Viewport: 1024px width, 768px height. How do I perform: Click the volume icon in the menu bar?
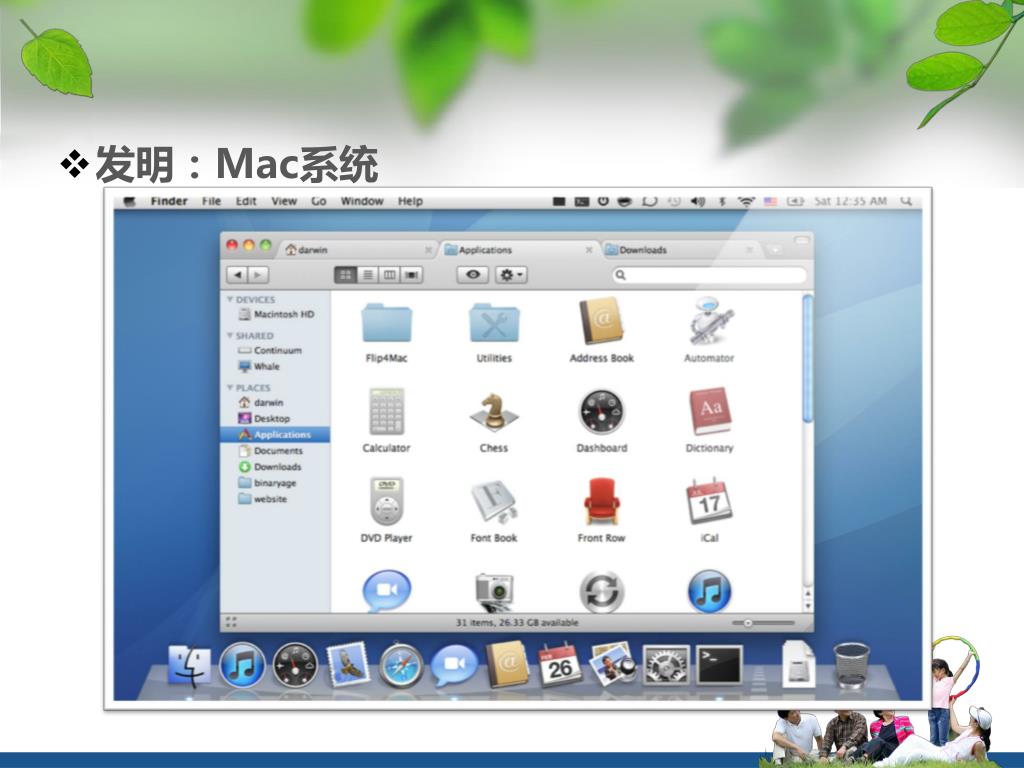point(697,201)
